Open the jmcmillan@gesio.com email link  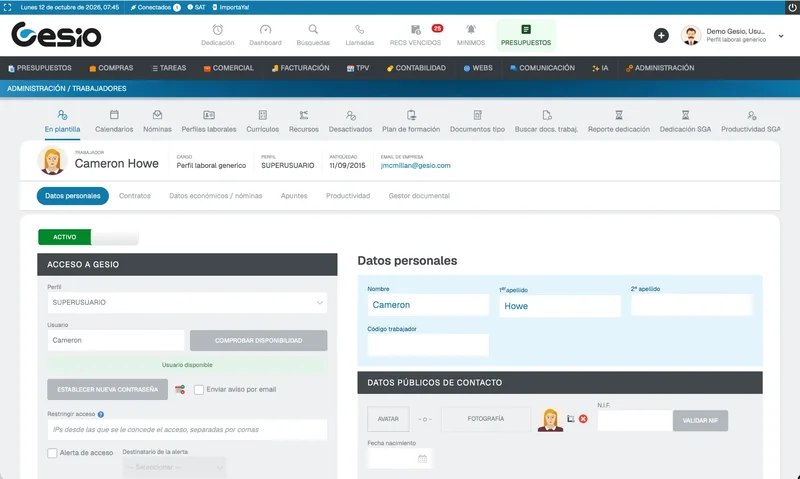pos(415,165)
